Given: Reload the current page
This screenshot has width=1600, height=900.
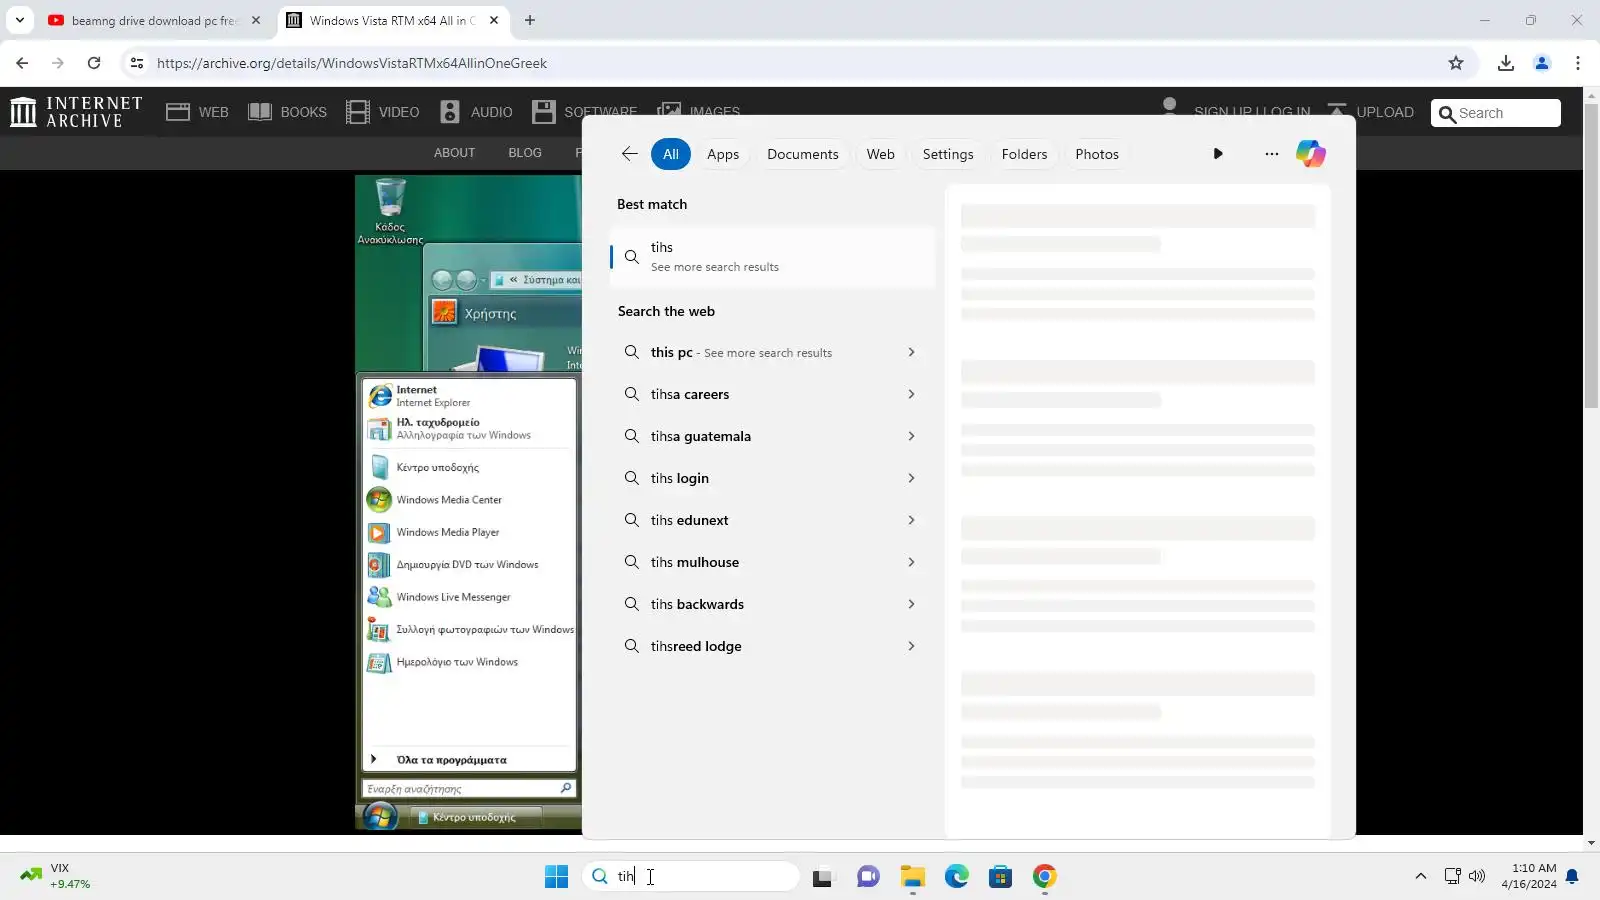Looking at the screenshot, I should coord(94,63).
